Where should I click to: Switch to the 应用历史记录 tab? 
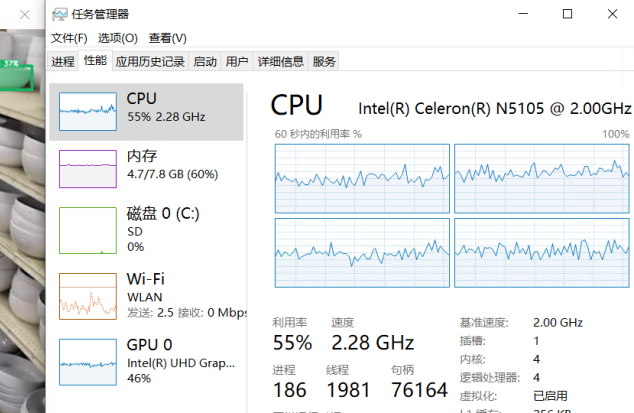tap(150, 61)
